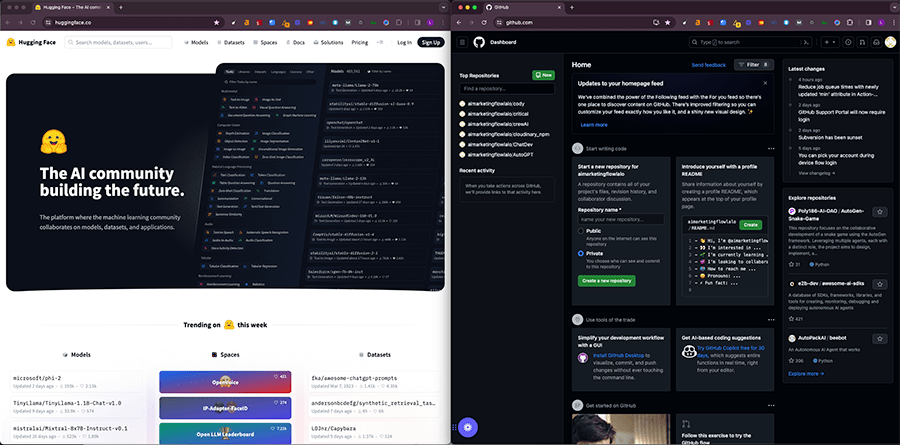This screenshot has width=900, height=445.
Task: Click the Repository name input field
Action: [621, 219]
